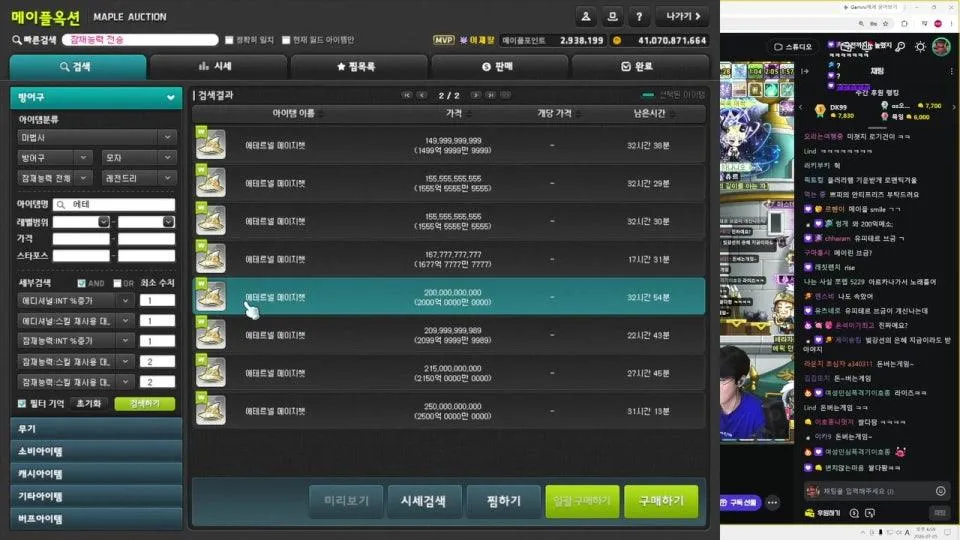Go to next results page arrow
This screenshot has width=960, height=540.
pyautogui.click(x=475, y=95)
